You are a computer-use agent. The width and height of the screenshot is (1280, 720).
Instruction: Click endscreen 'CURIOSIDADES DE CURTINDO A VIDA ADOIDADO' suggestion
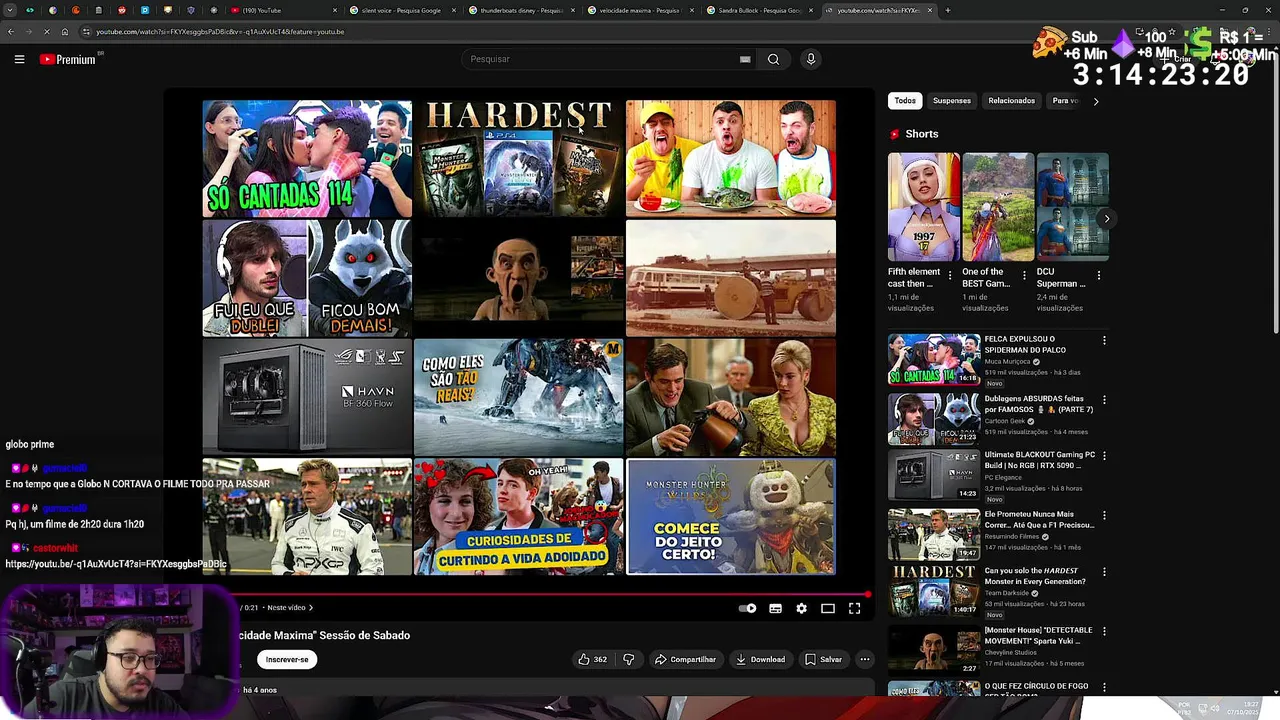pyautogui.click(x=519, y=517)
